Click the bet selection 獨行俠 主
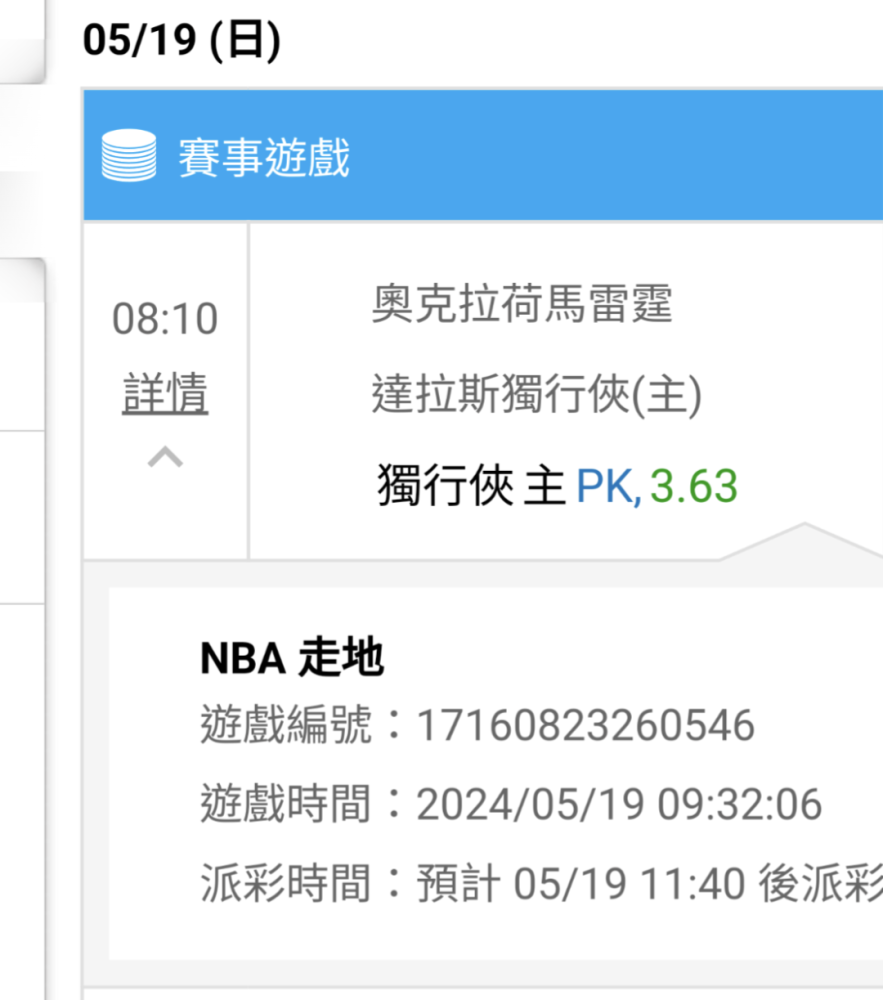The image size is (883, 1000). [472, 486]
